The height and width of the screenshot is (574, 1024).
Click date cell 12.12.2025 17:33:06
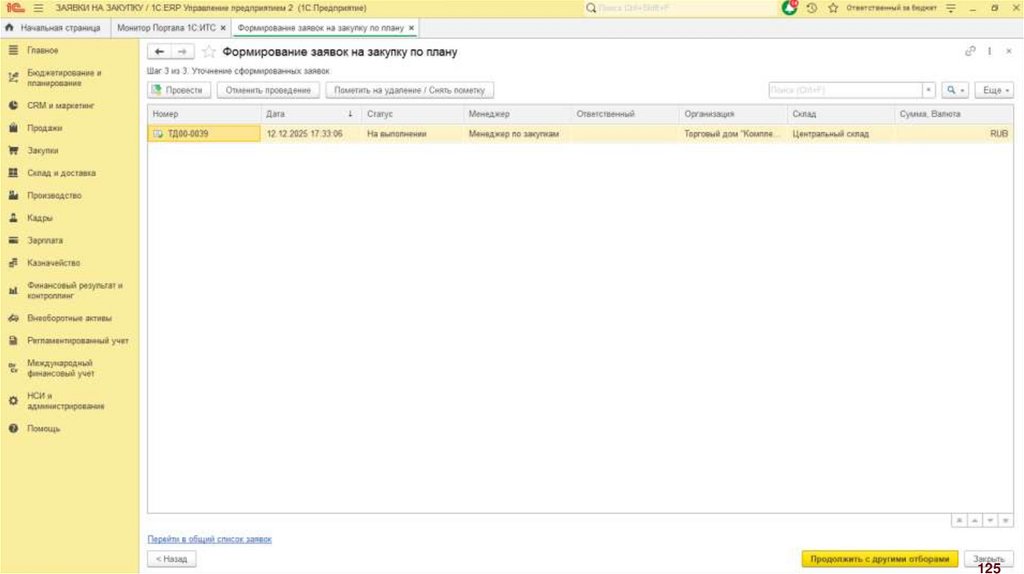tap(311, 134)
